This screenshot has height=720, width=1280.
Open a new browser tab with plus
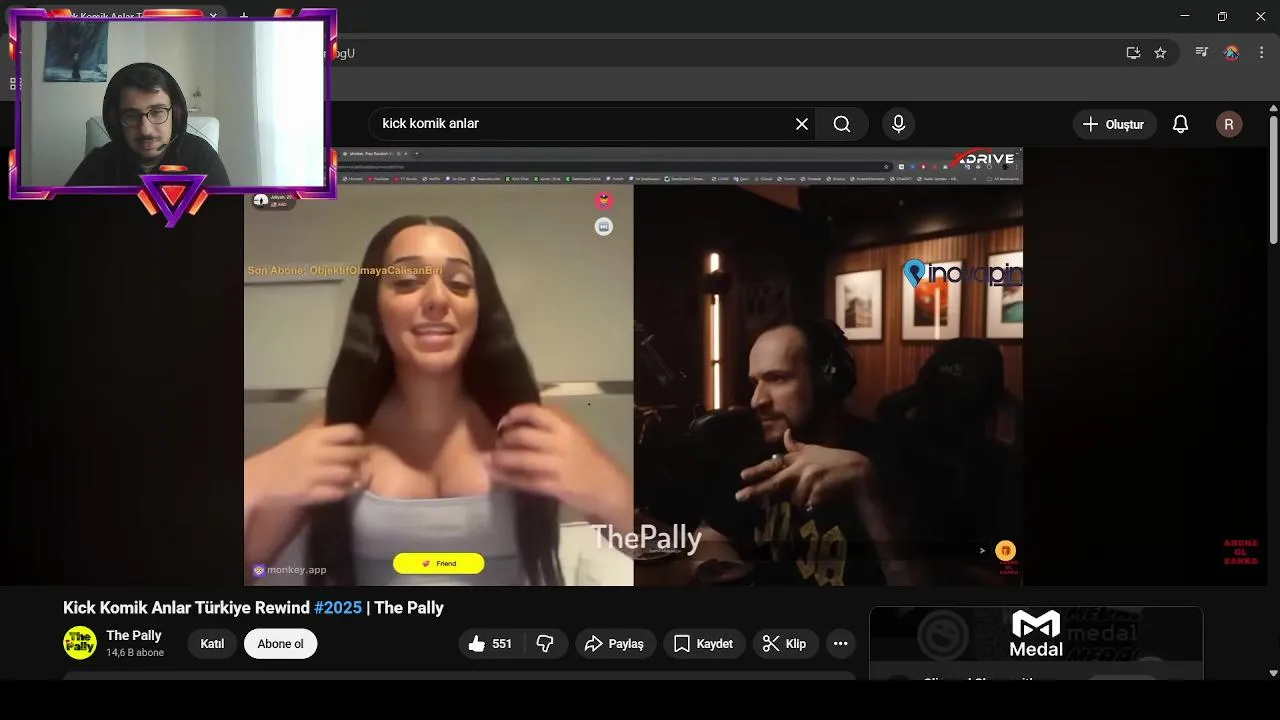[244, 16]
